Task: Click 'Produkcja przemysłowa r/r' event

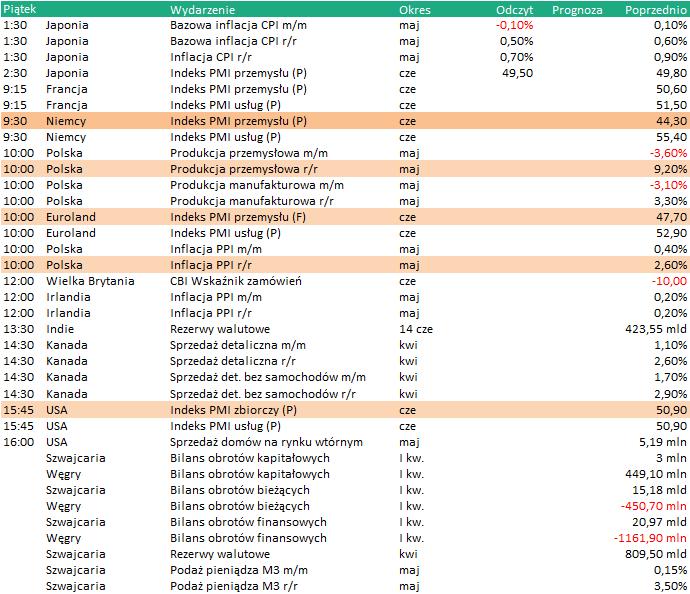Action: [244, 169]
